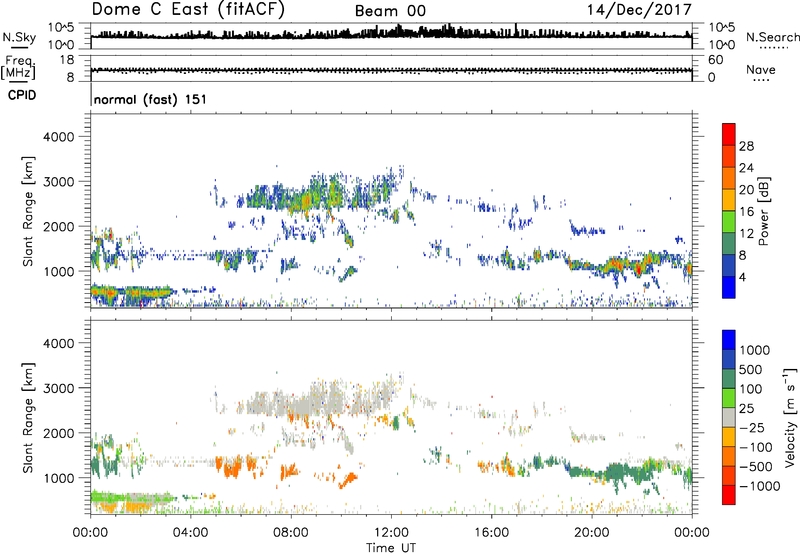Viewport: 800px width, 554px height.
Task: Click the yellow segment of the power colorbar
Action: point(729,200)
